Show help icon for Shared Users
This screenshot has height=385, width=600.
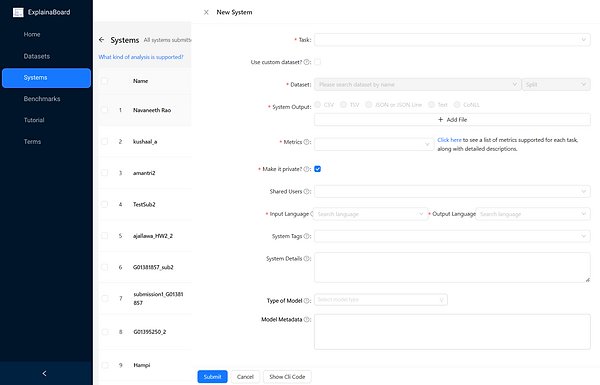pyautogui.click(x=307, y=191)
